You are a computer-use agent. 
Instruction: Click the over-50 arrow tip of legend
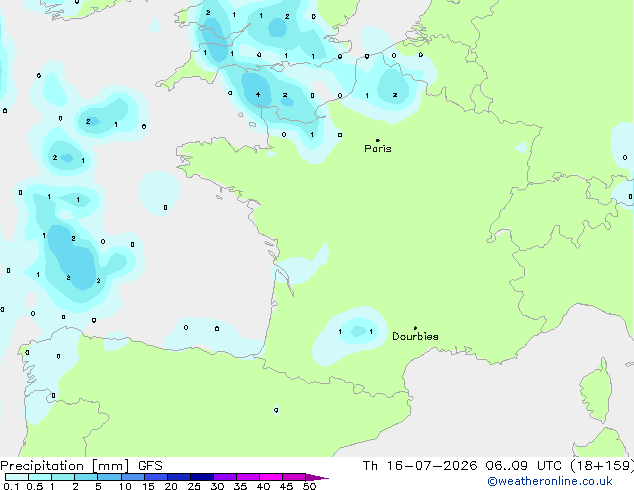[x=317, y=477]
